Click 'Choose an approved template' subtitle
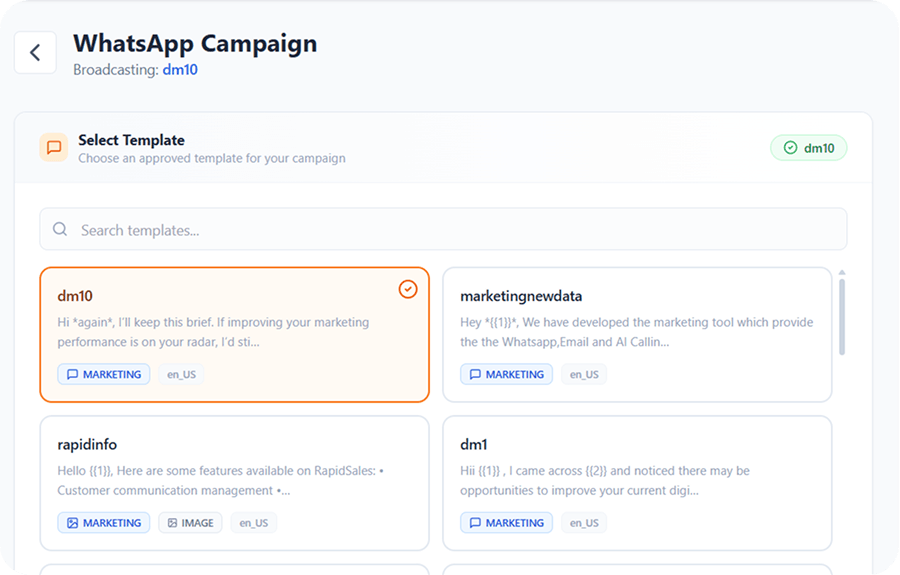Viewport: 900px width, 575px height. [x=212, y=158]
